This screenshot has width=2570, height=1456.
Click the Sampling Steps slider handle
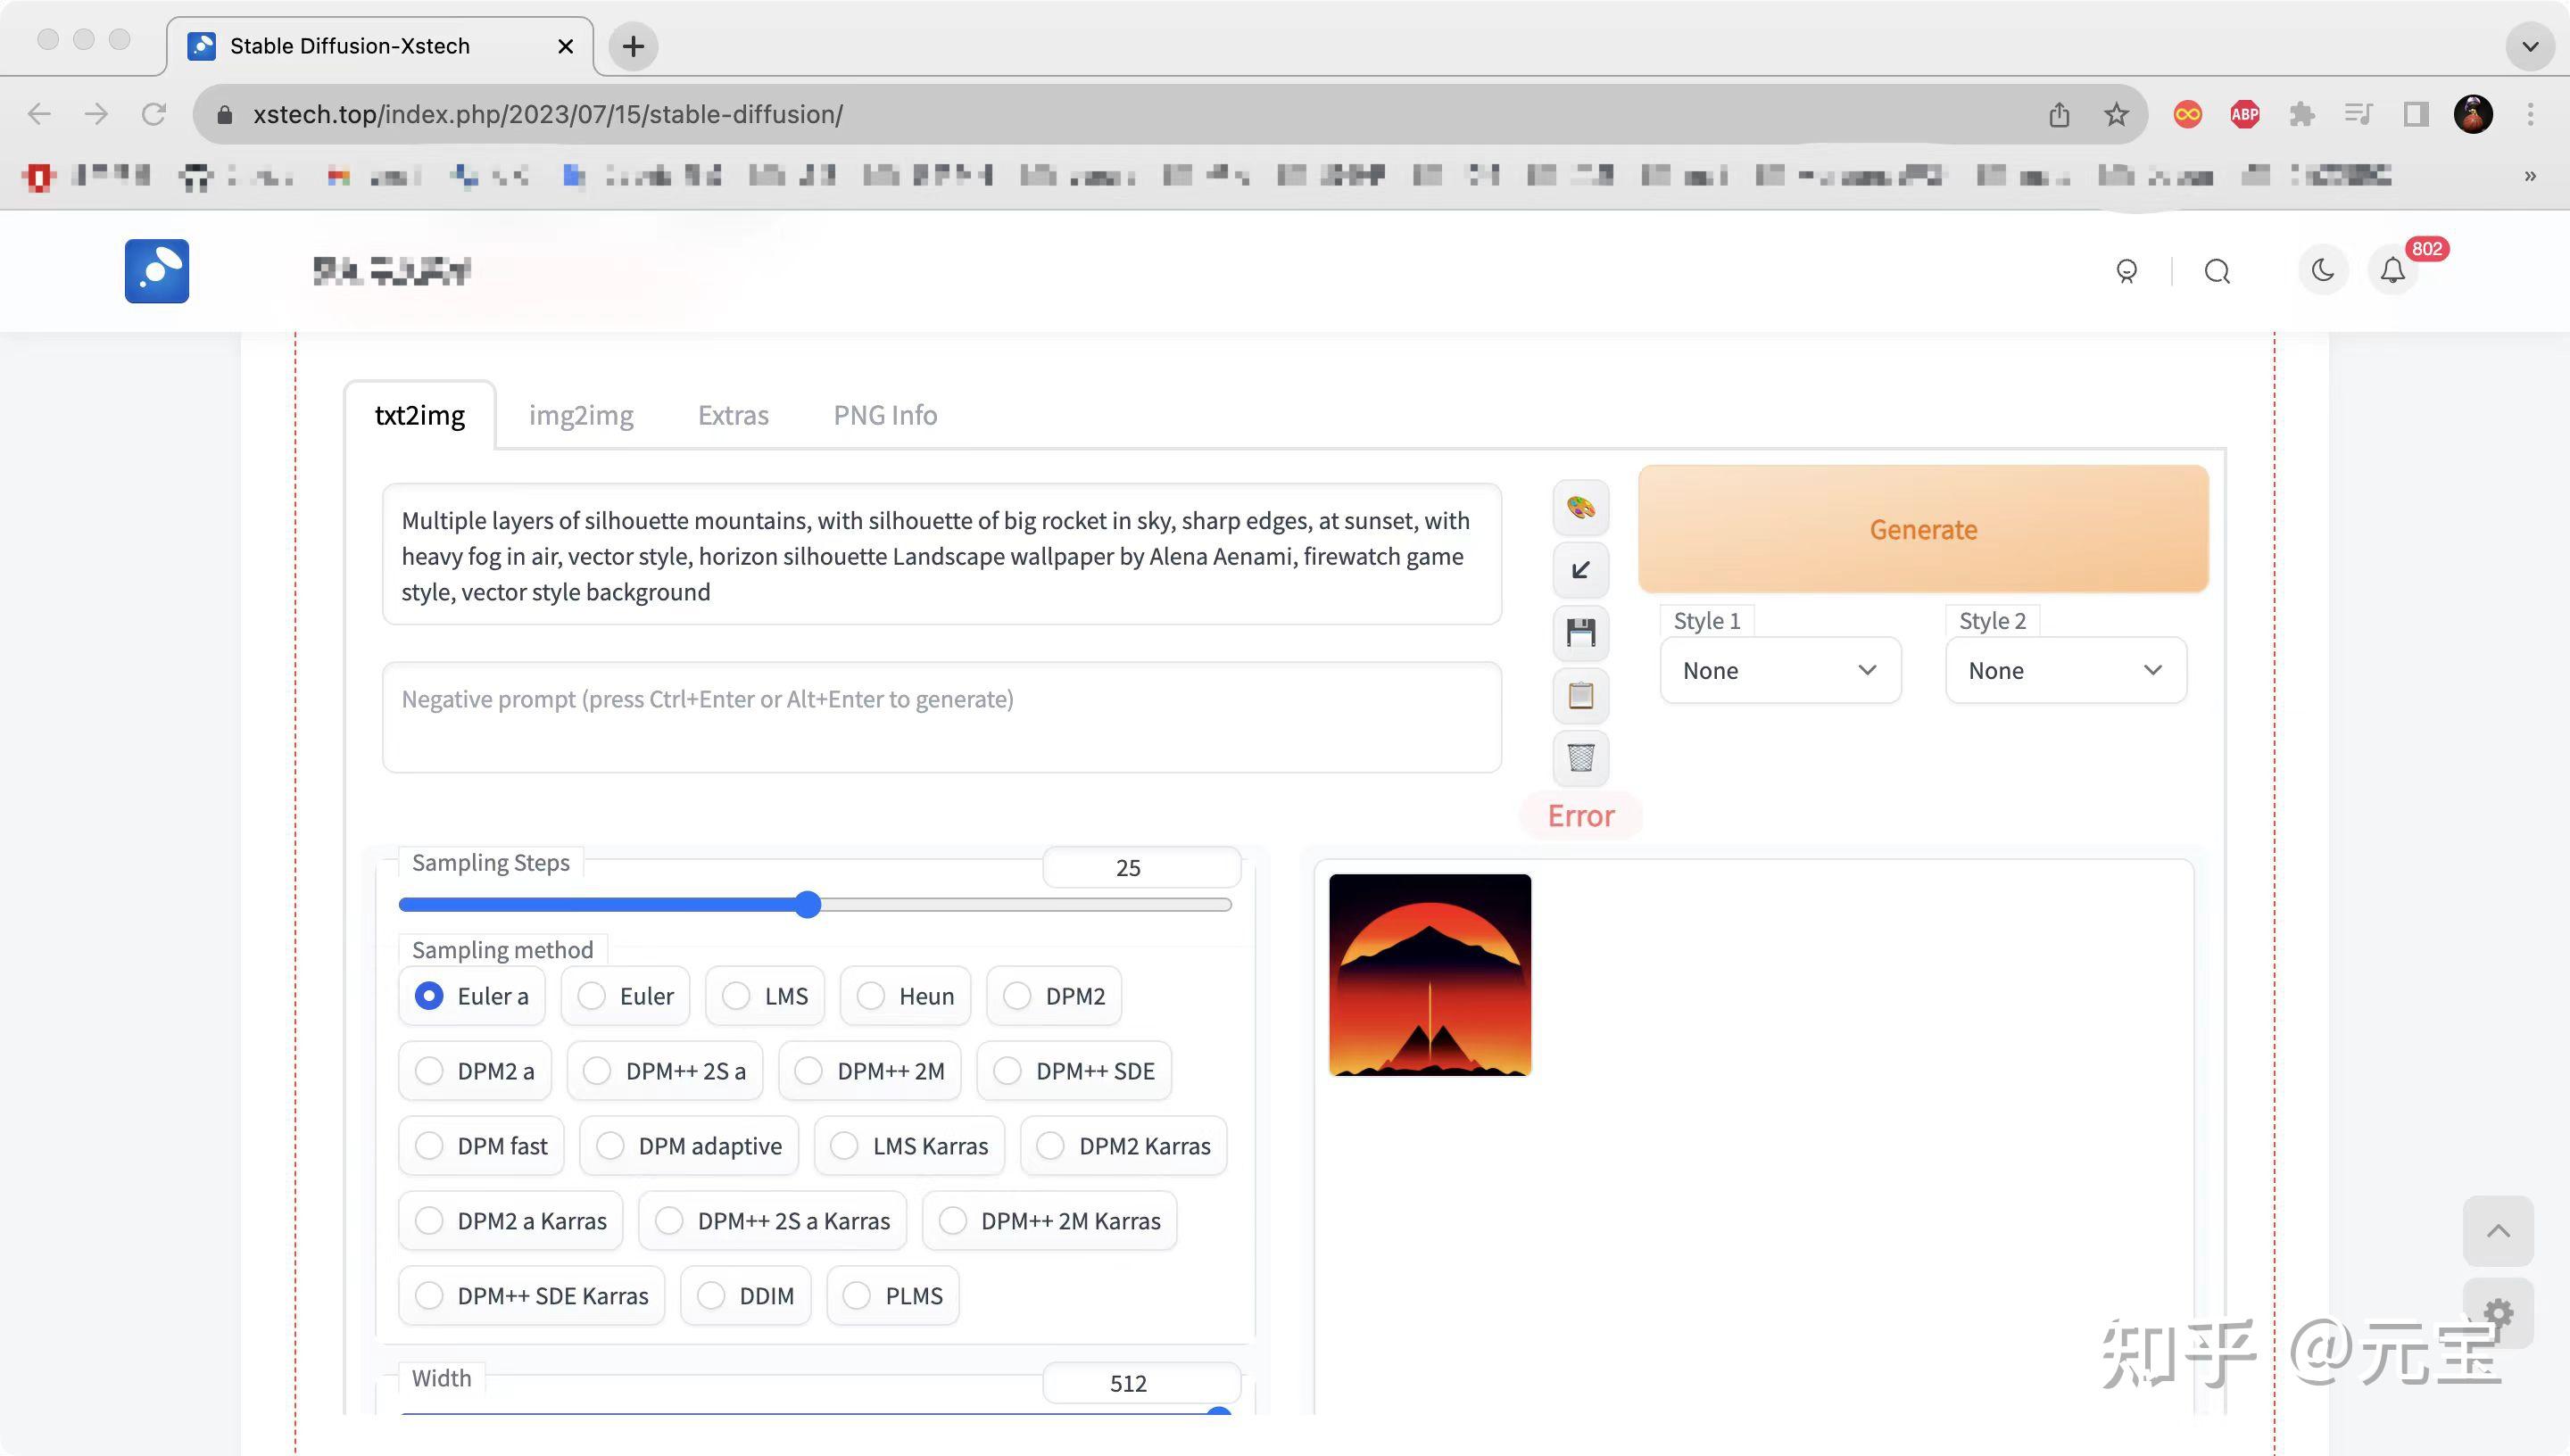[808, 905]
